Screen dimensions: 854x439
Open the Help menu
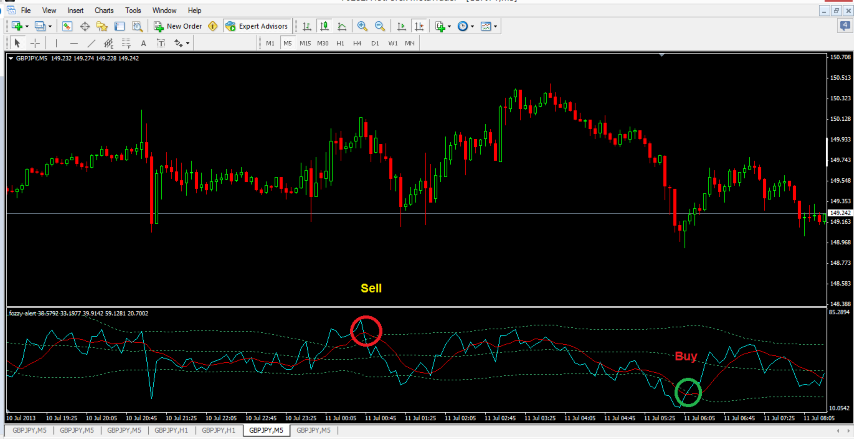[x=194, y=10]
